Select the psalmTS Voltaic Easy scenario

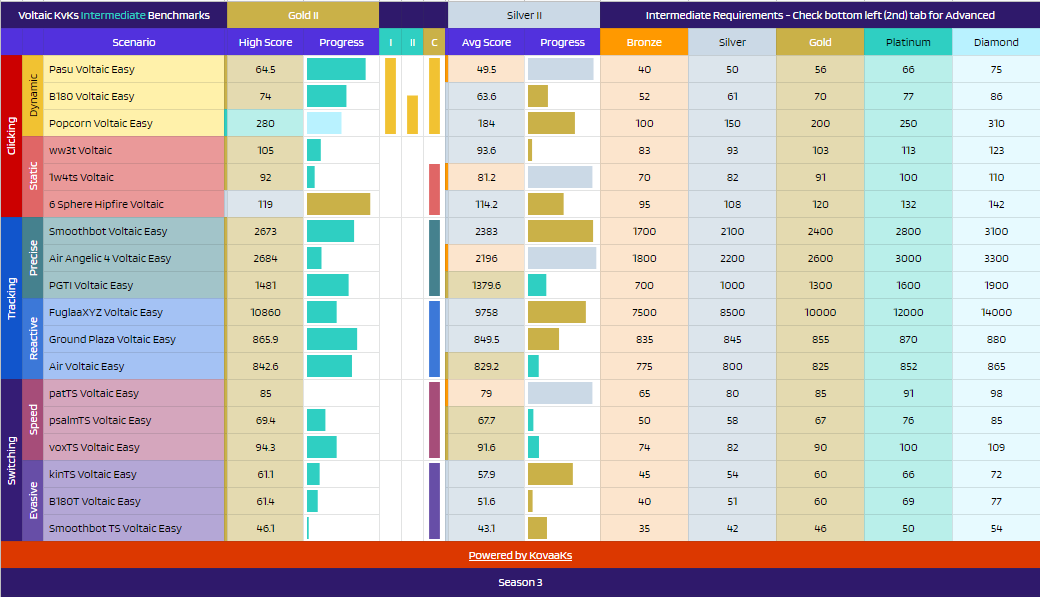point(133,420)
